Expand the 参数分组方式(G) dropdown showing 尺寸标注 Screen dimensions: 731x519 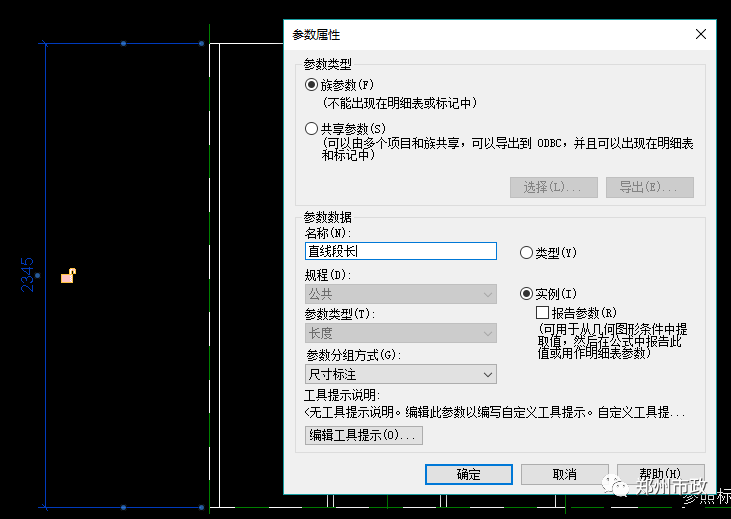pos(400,374)
